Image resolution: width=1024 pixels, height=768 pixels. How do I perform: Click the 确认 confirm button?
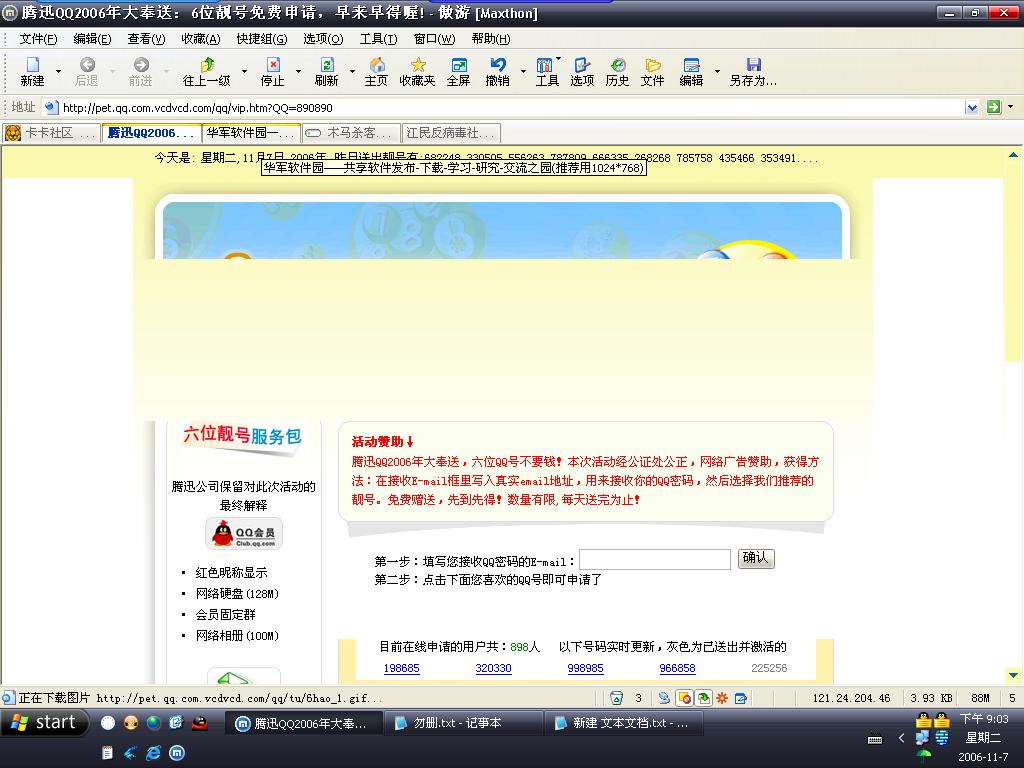click(x=756, y=559)
